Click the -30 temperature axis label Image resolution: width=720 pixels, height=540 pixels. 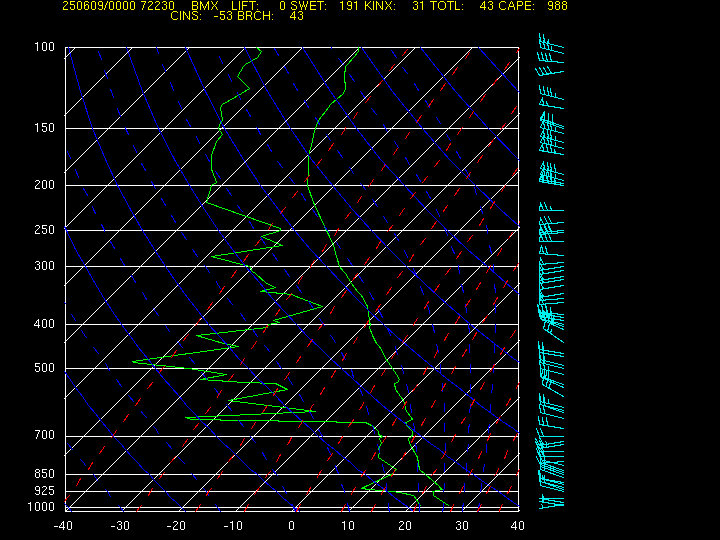(120, 526)
